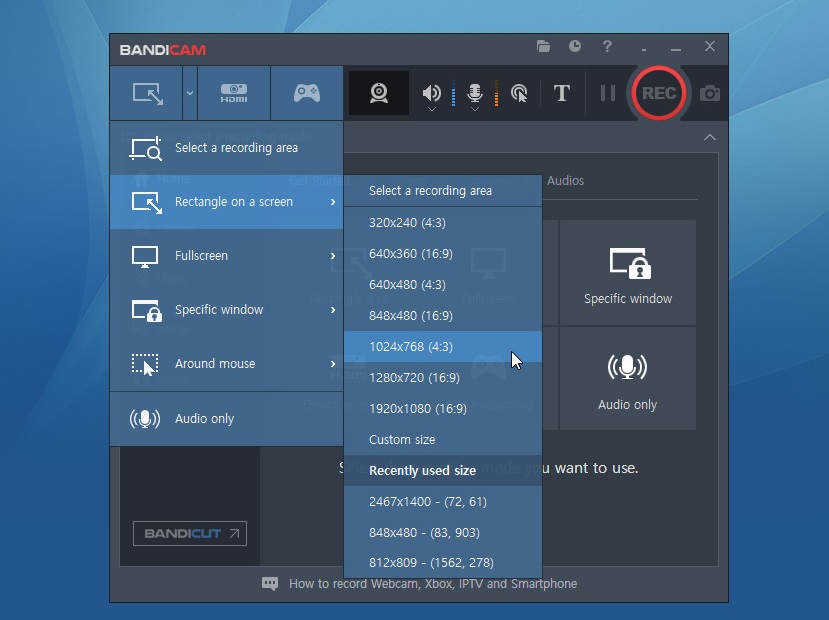Pick the 1280x720 (16:9) size
This screenshot has width=829, height=620.
tap(443, 377)
